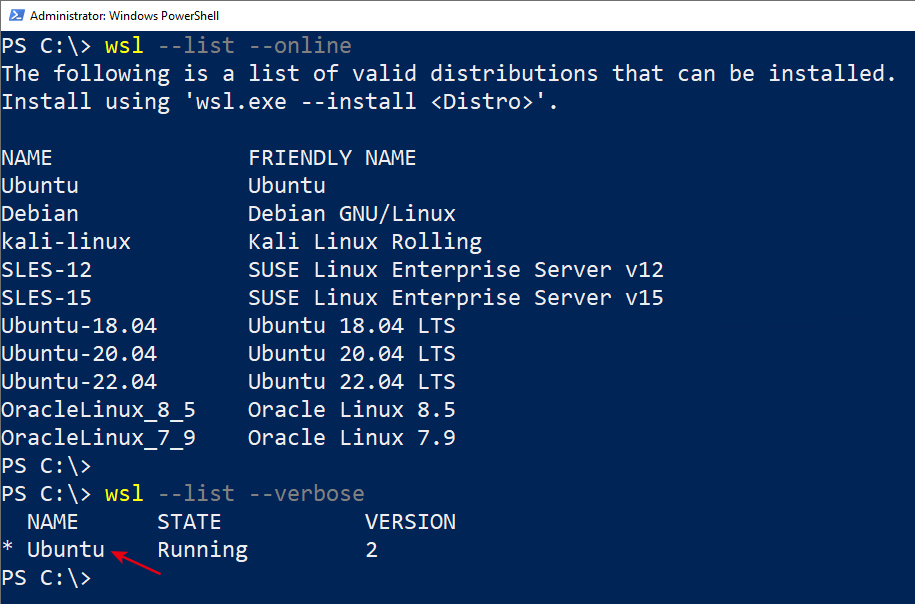The width and height of the screenshot is (915, 604).
Task: Click the asterisk default marker beside Ubuntu
Action: tap(8, 549)
